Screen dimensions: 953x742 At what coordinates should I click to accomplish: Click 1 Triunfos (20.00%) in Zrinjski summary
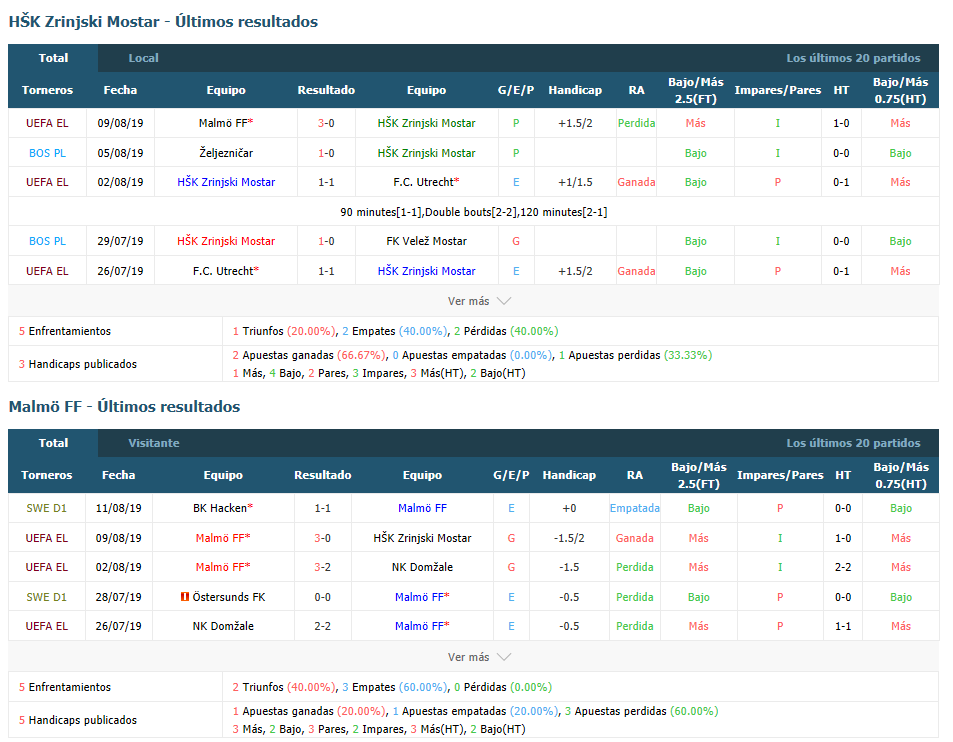coord(283,331)
